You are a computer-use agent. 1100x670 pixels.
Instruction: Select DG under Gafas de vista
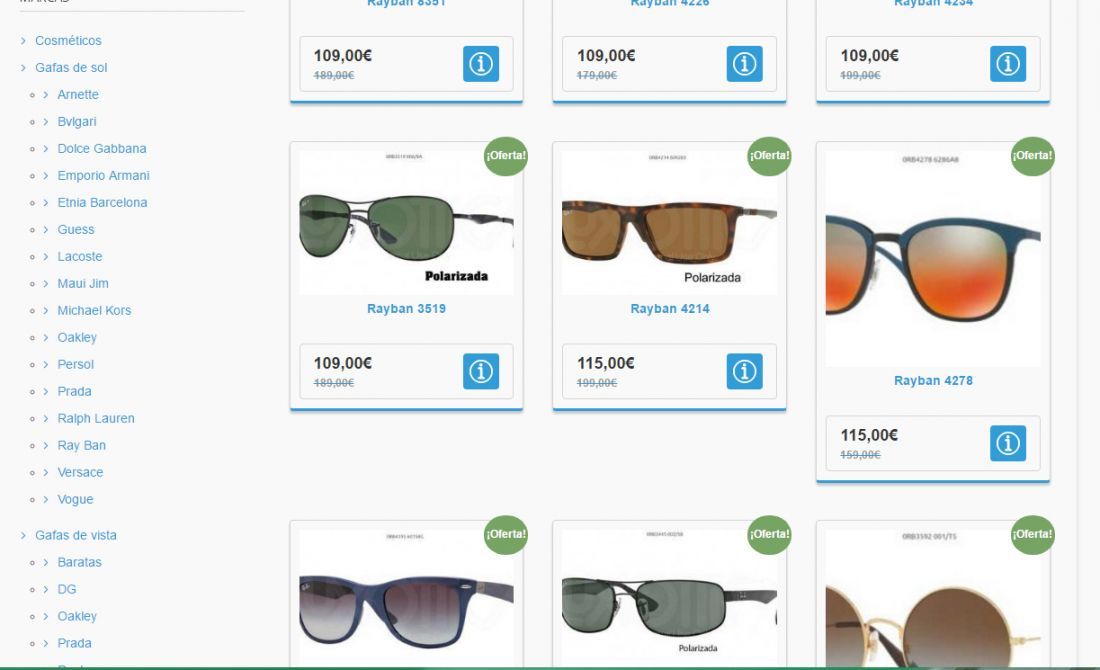[67, 589]
